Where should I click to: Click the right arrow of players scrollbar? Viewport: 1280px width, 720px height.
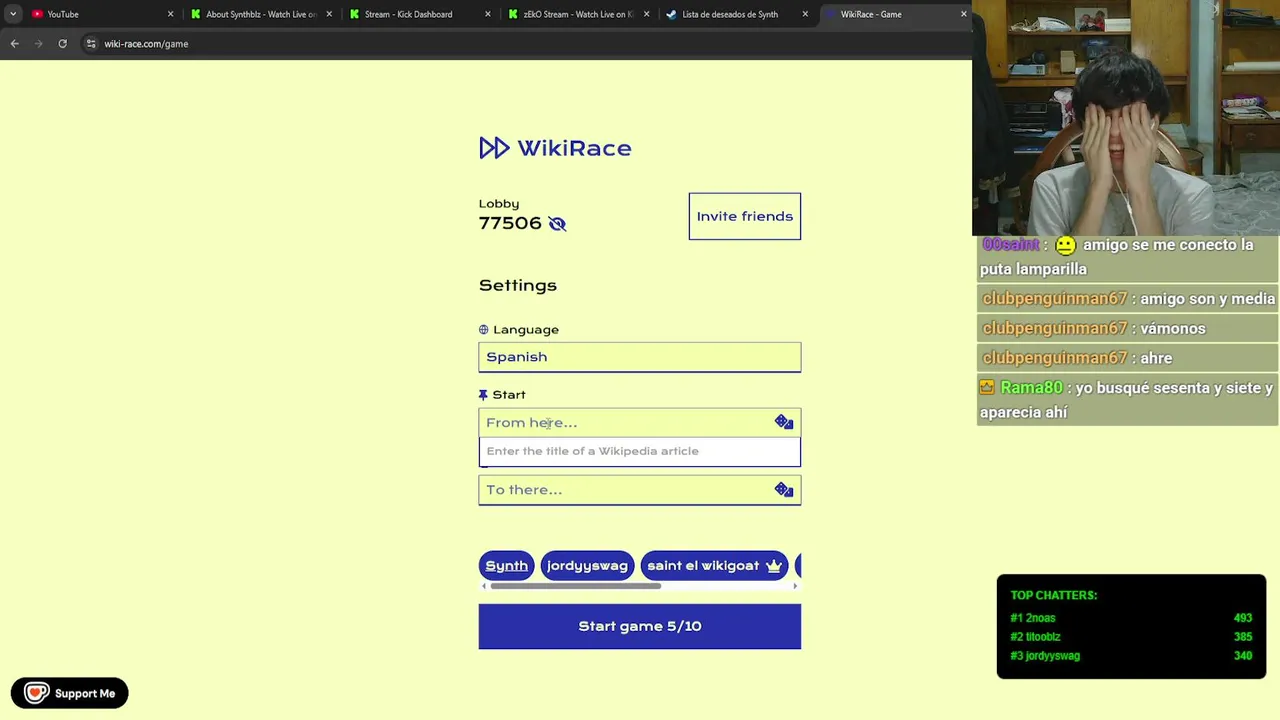[796, 586]
